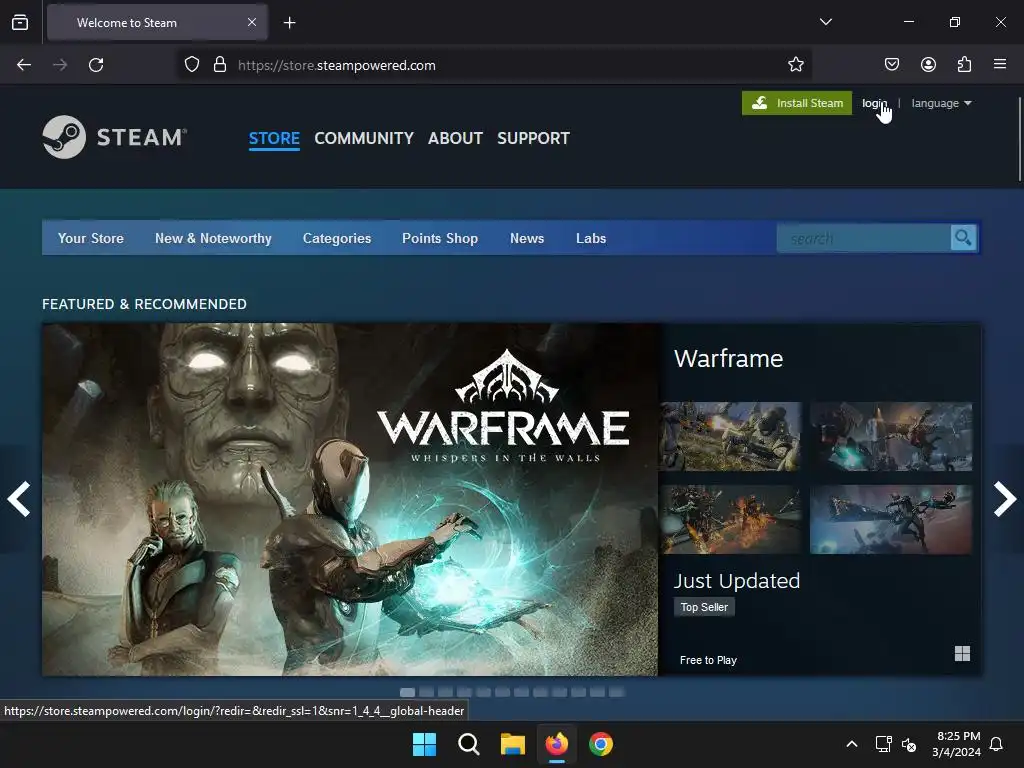Click the store search input field
Image resolution: width=1024 pixels, height=768 pixels.
pos(863,238)
